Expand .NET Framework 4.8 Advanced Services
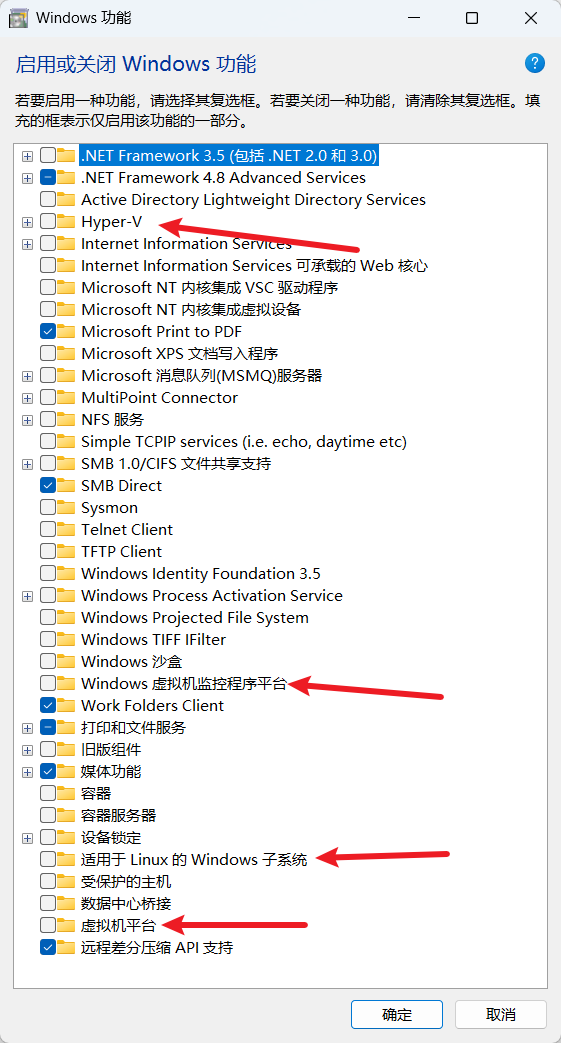 pyautogui.click(x=27, y=178)
